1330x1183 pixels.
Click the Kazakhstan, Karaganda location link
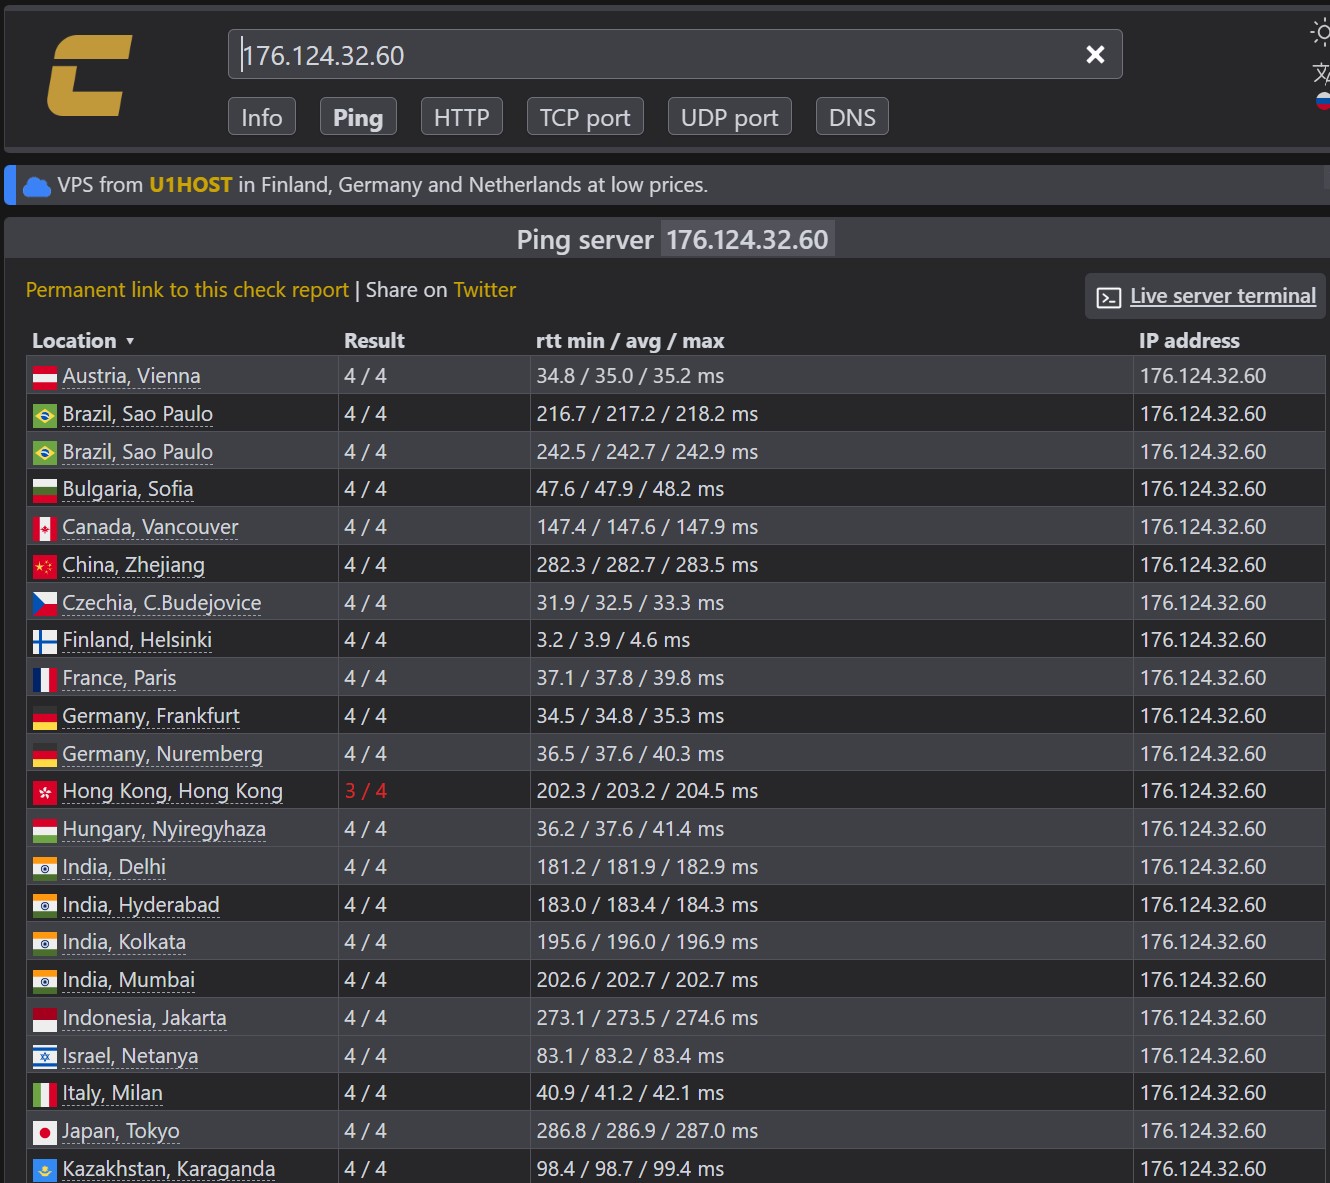coord(168,1169)
